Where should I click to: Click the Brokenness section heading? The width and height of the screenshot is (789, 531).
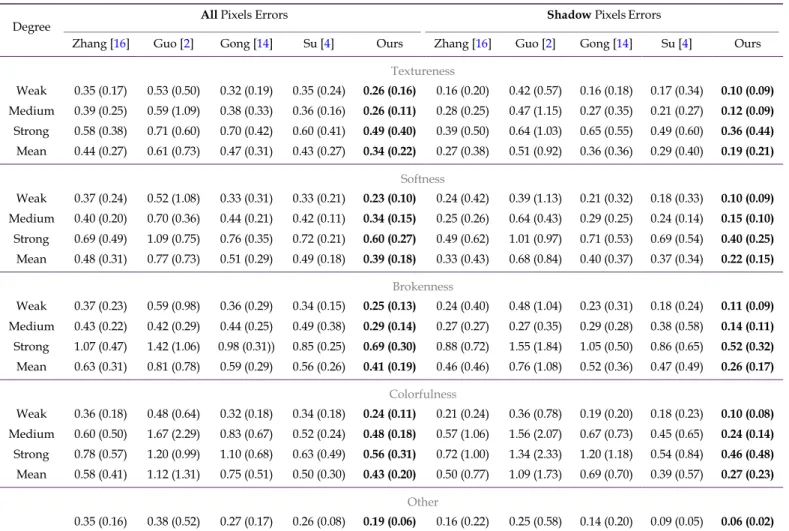point(423,286)
